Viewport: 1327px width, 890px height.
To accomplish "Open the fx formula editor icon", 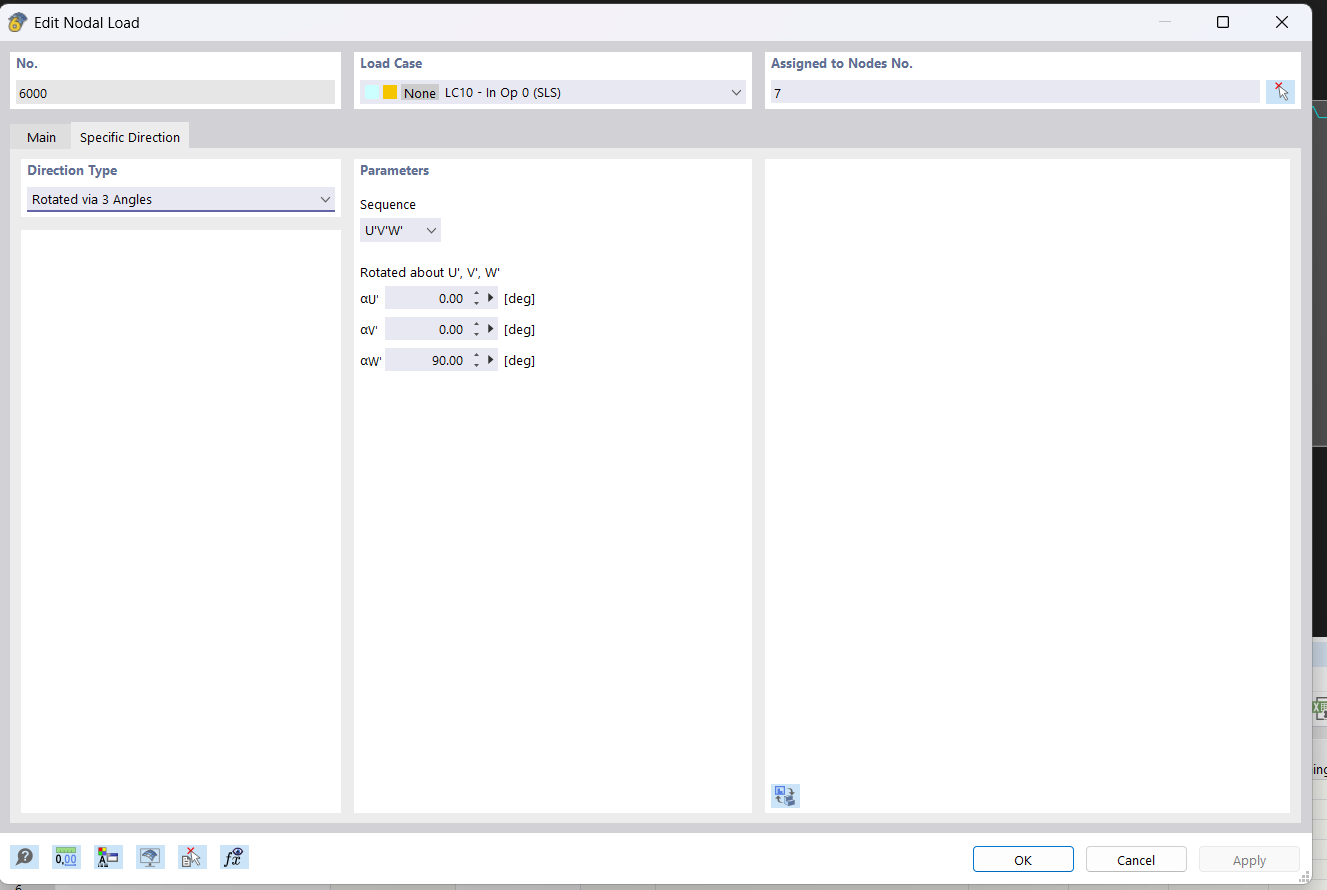I will click(x=234, y=857).
